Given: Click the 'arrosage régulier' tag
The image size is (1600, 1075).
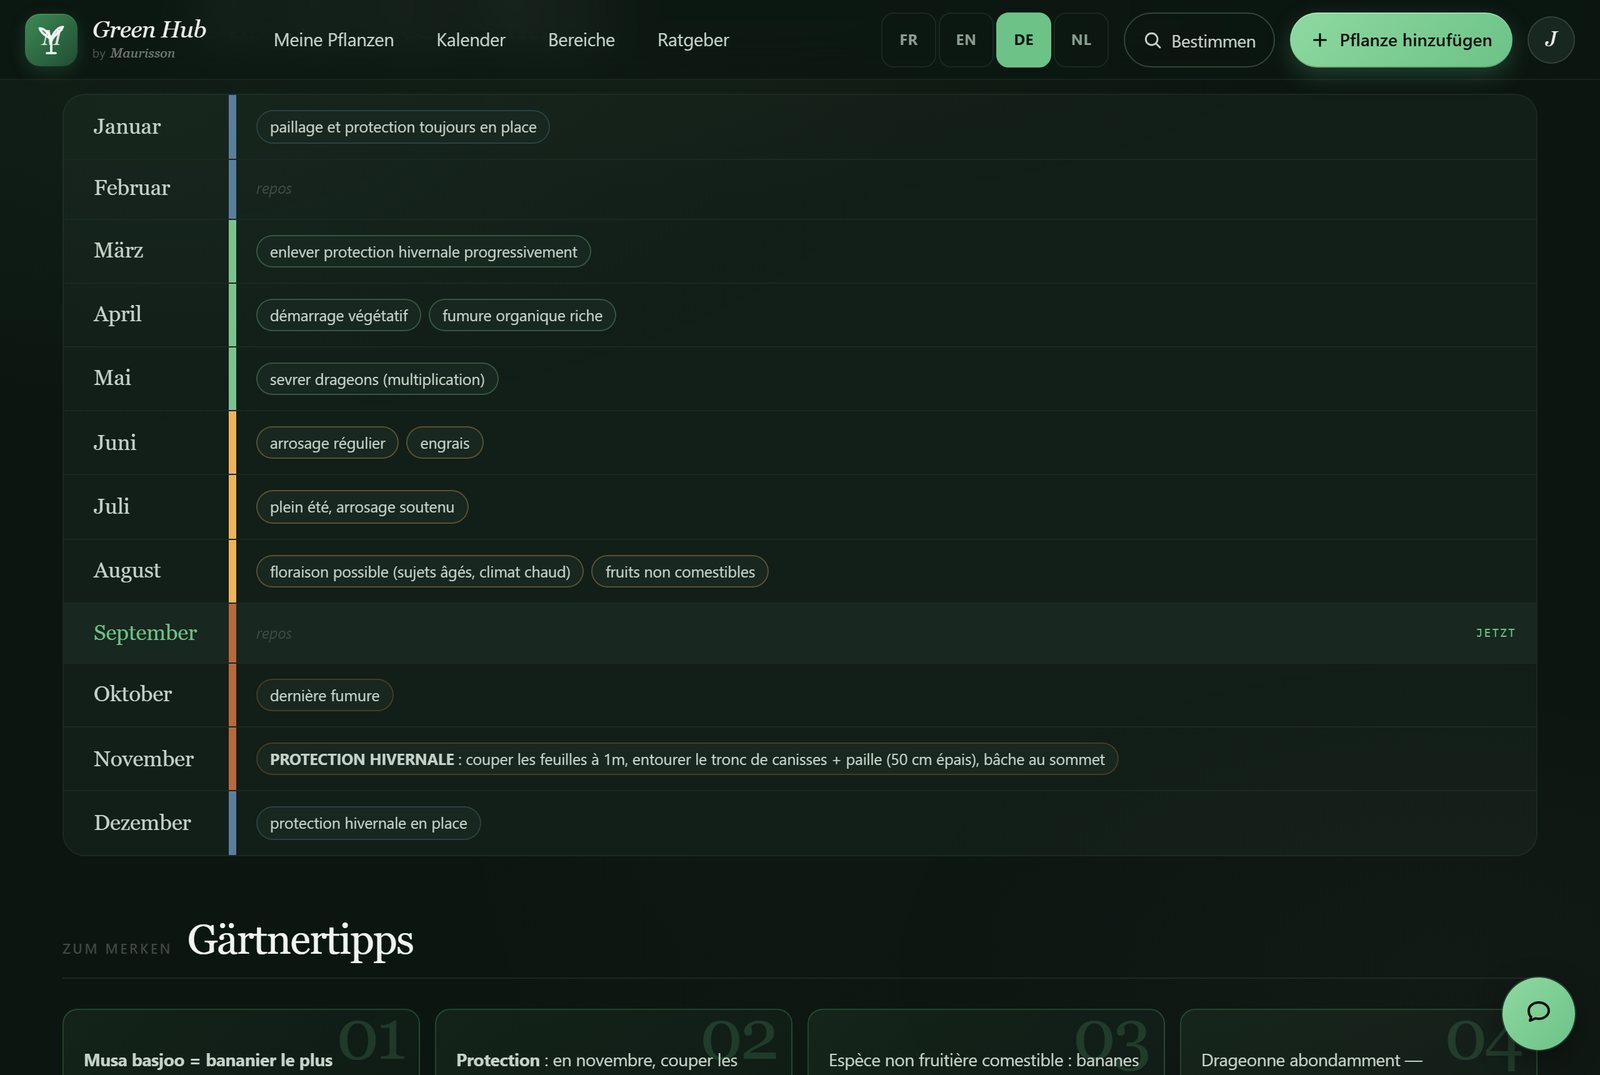Looking at the screenshot, I should (x=327, y=443).
